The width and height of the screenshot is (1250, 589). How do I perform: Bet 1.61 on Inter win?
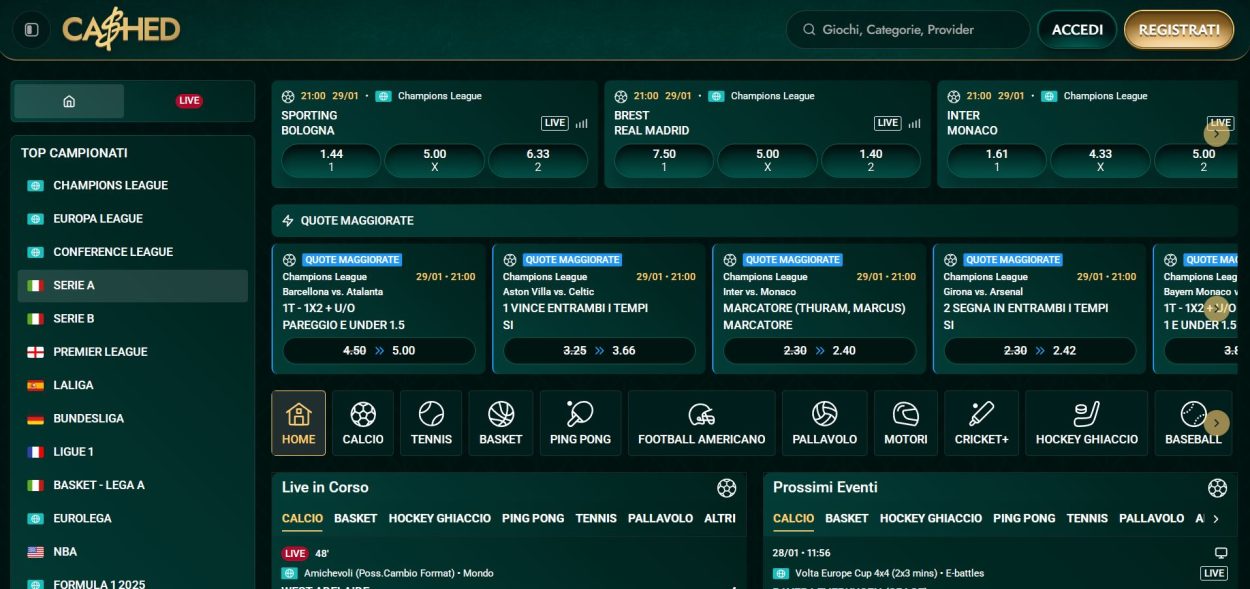pyautogui.click(x=997, y=161)
